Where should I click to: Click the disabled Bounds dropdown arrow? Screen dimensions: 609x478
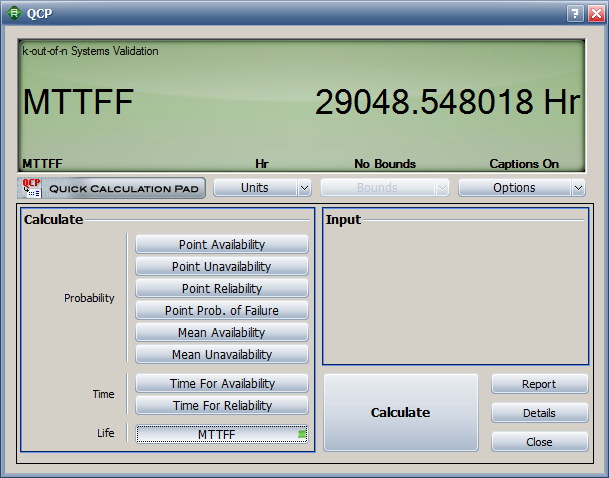(x=442, y=188)
